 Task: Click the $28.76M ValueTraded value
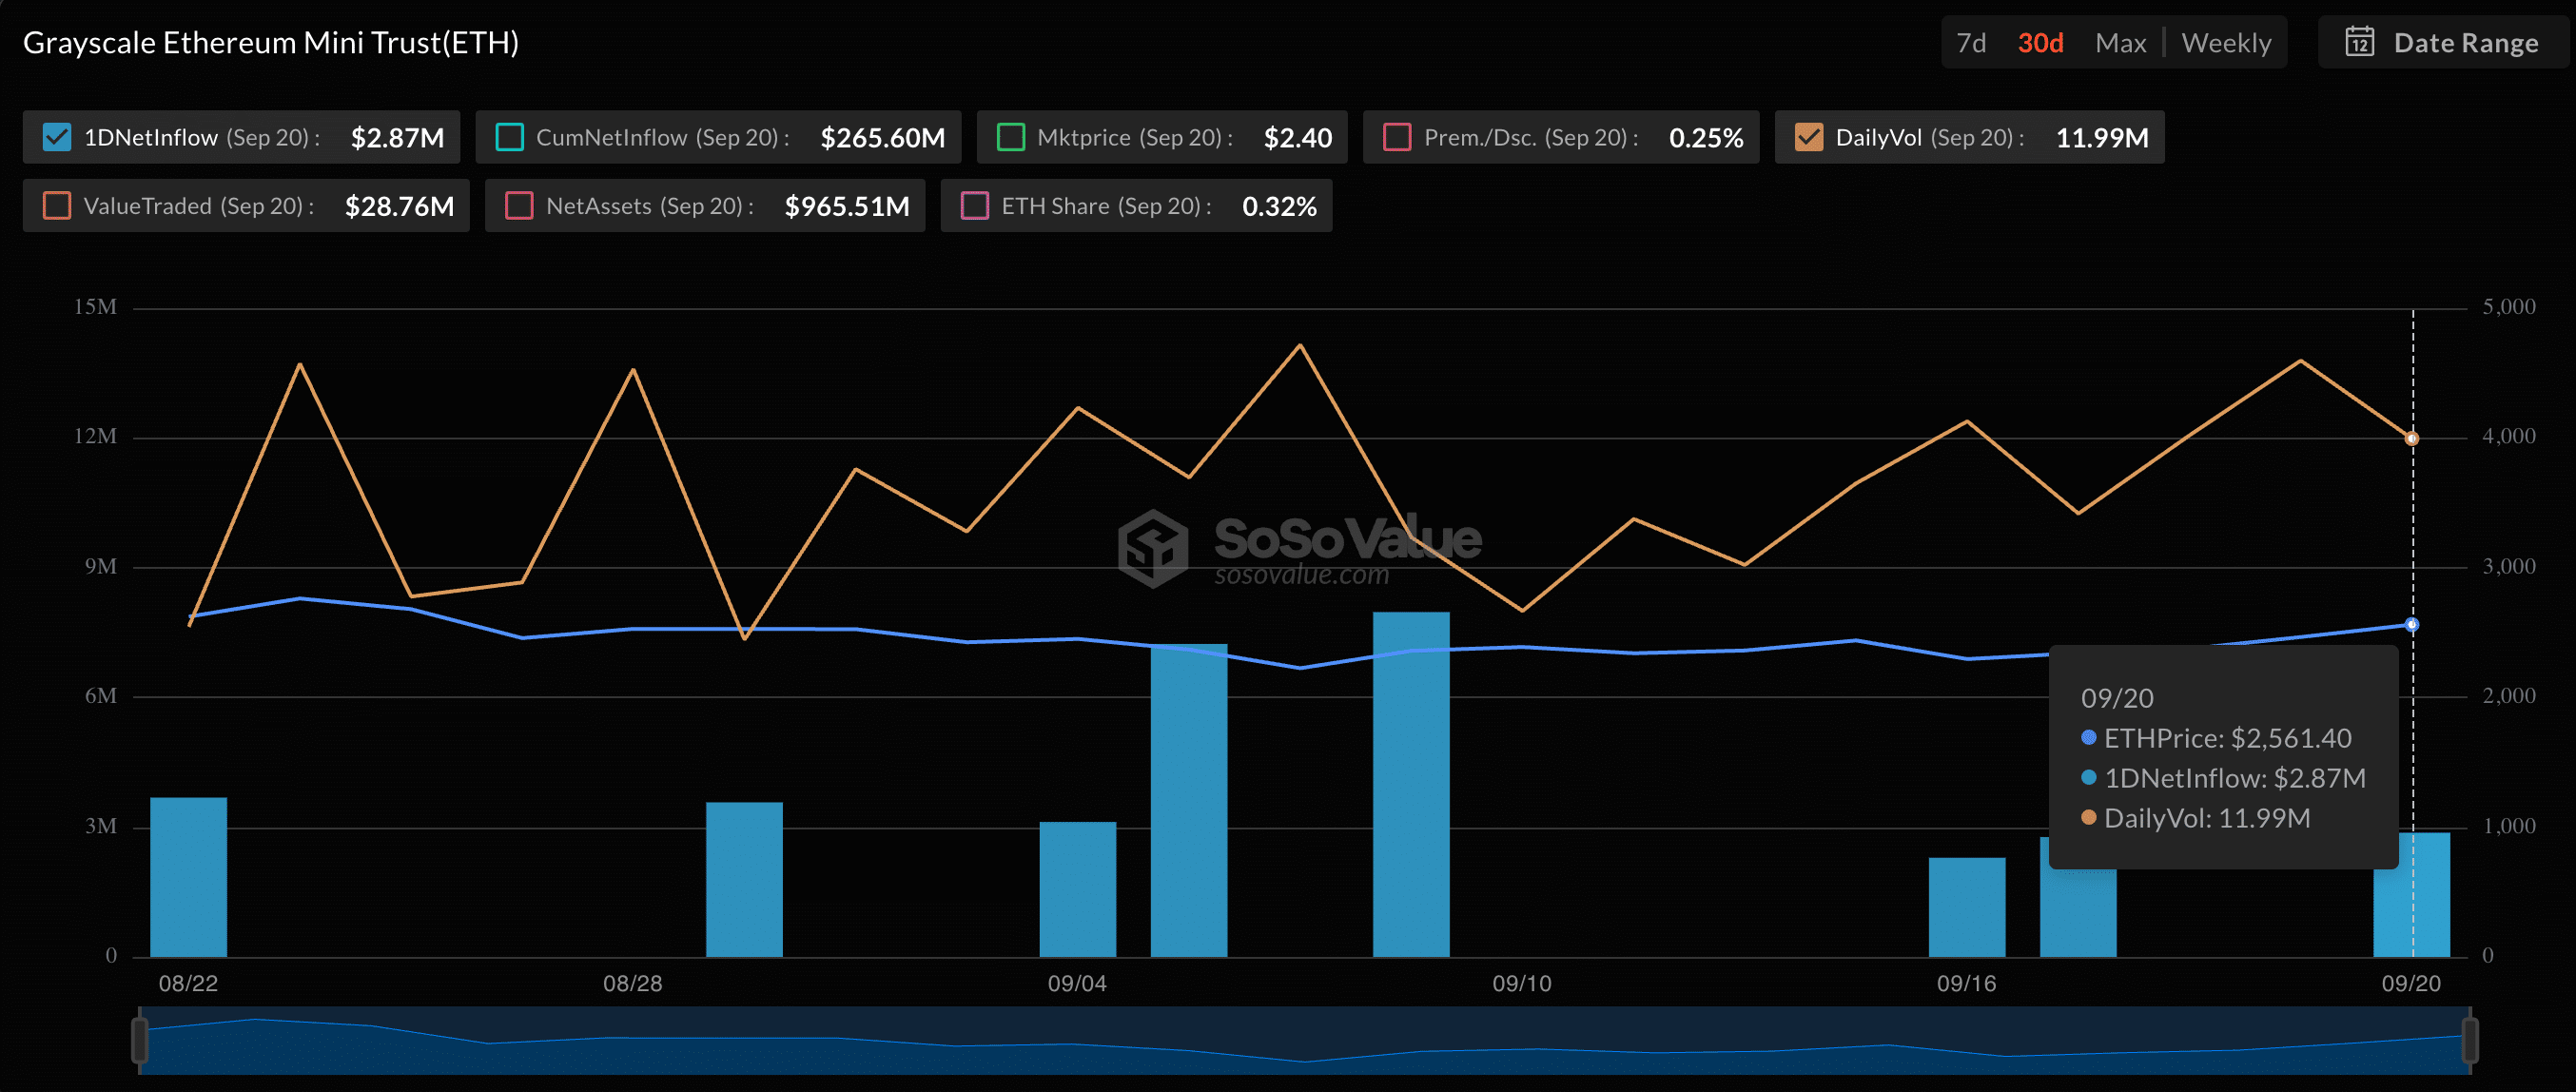coord(399,206)
